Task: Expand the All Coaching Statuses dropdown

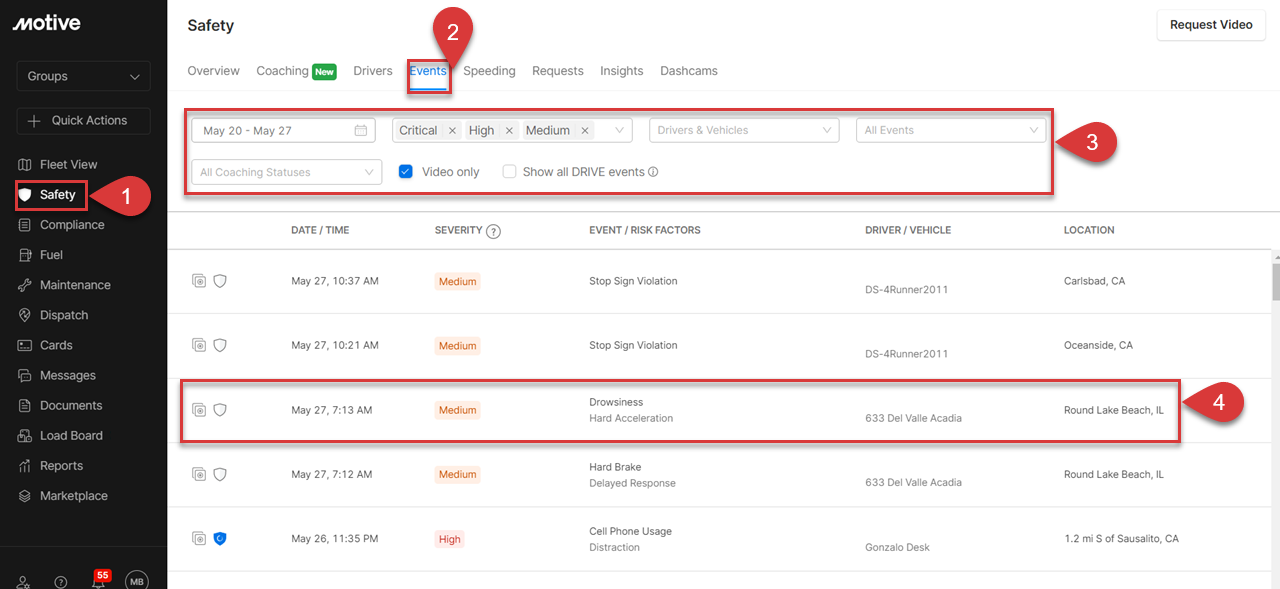Action: point(286,172)
